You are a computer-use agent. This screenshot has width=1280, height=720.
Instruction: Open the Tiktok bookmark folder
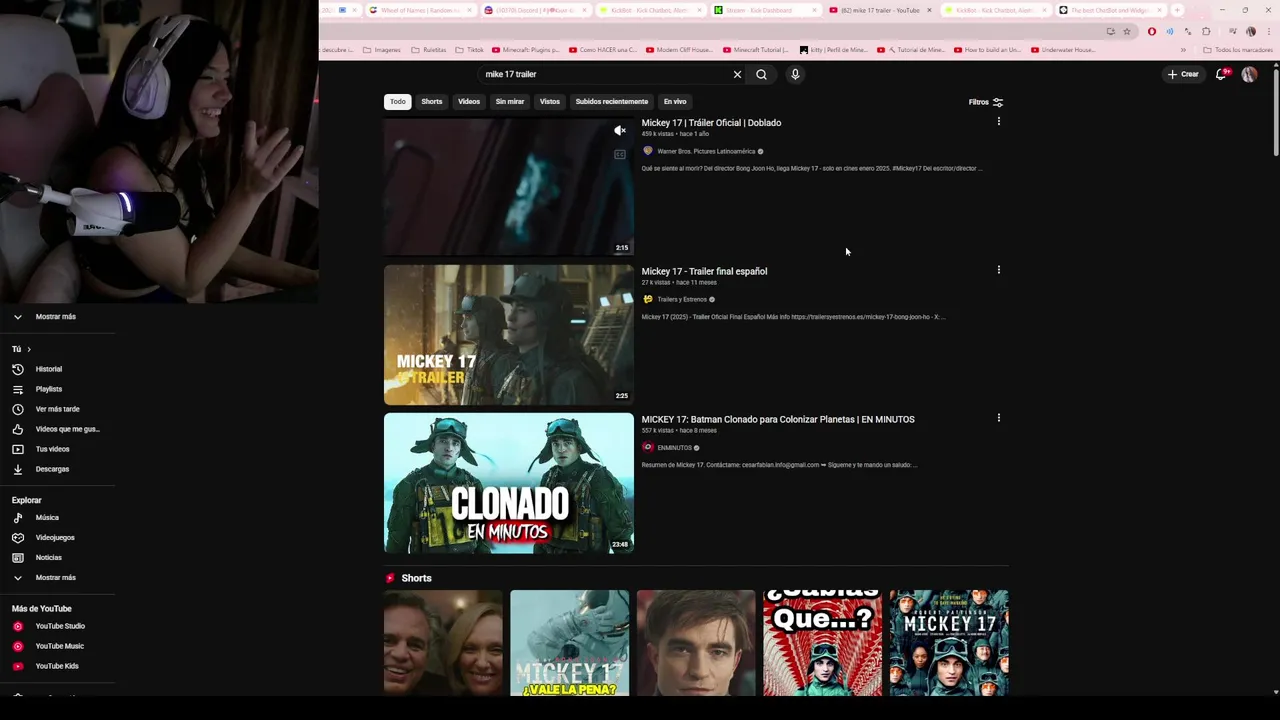[469, 49]
